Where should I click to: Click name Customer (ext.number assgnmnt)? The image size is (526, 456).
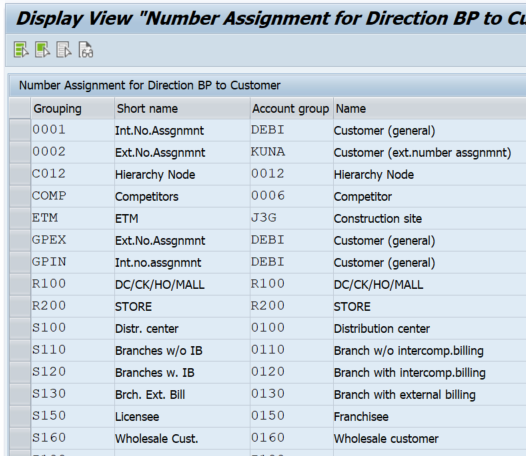tap(430, 152)
